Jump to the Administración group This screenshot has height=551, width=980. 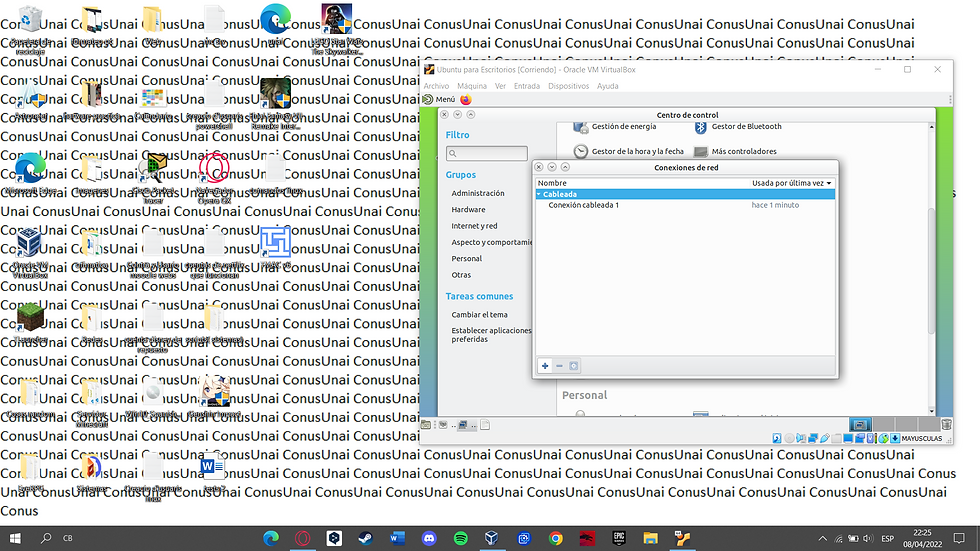point(478,194)
